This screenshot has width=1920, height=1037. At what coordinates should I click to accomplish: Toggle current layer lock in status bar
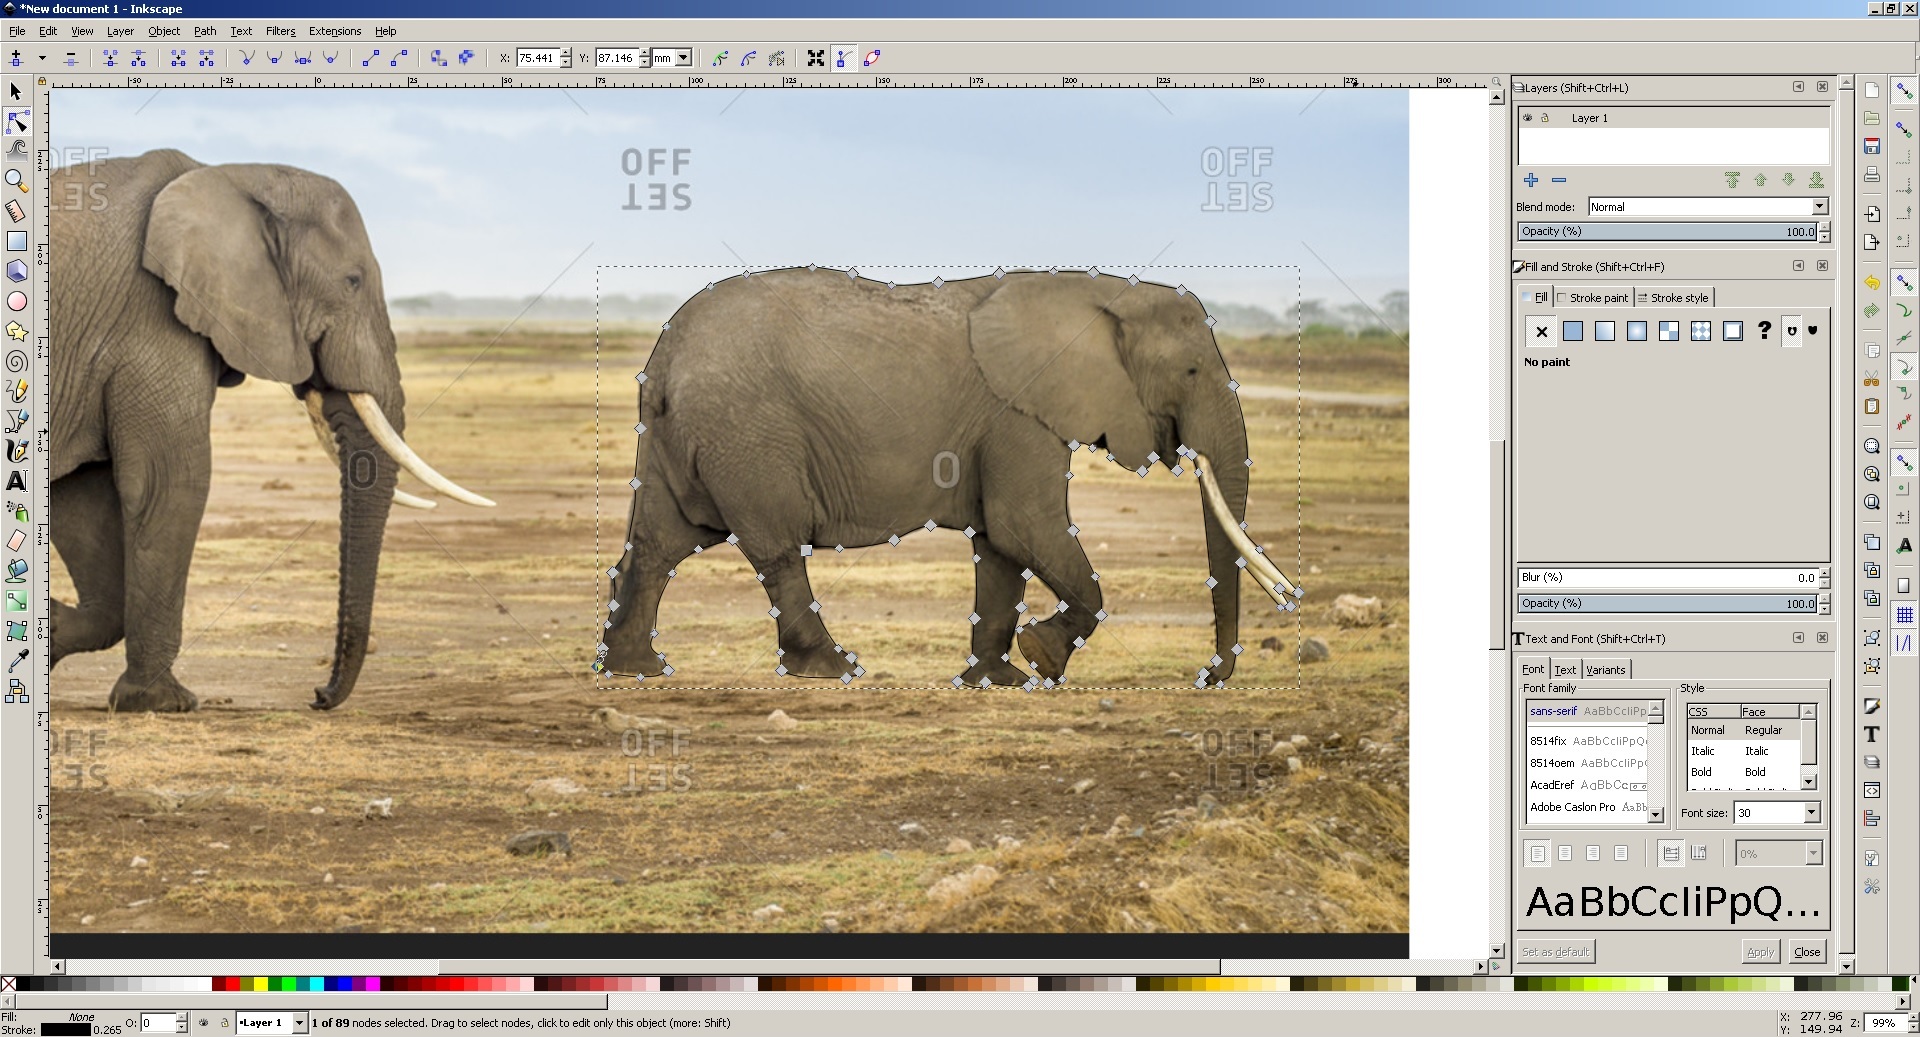[x=224, y=1023]
